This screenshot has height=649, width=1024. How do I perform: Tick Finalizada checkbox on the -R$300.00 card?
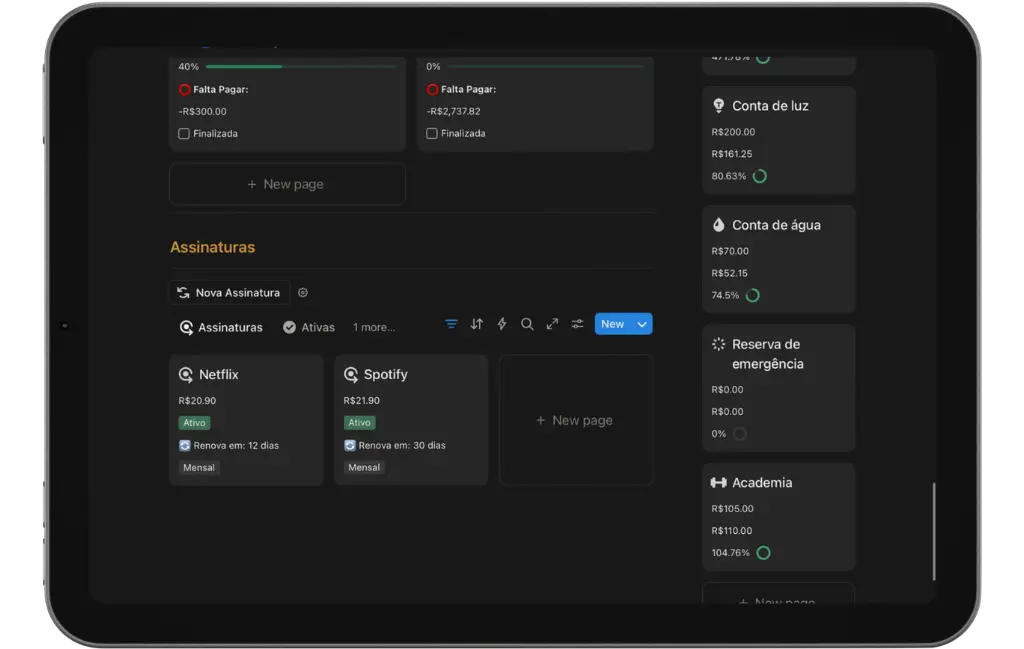pos(184,133)
